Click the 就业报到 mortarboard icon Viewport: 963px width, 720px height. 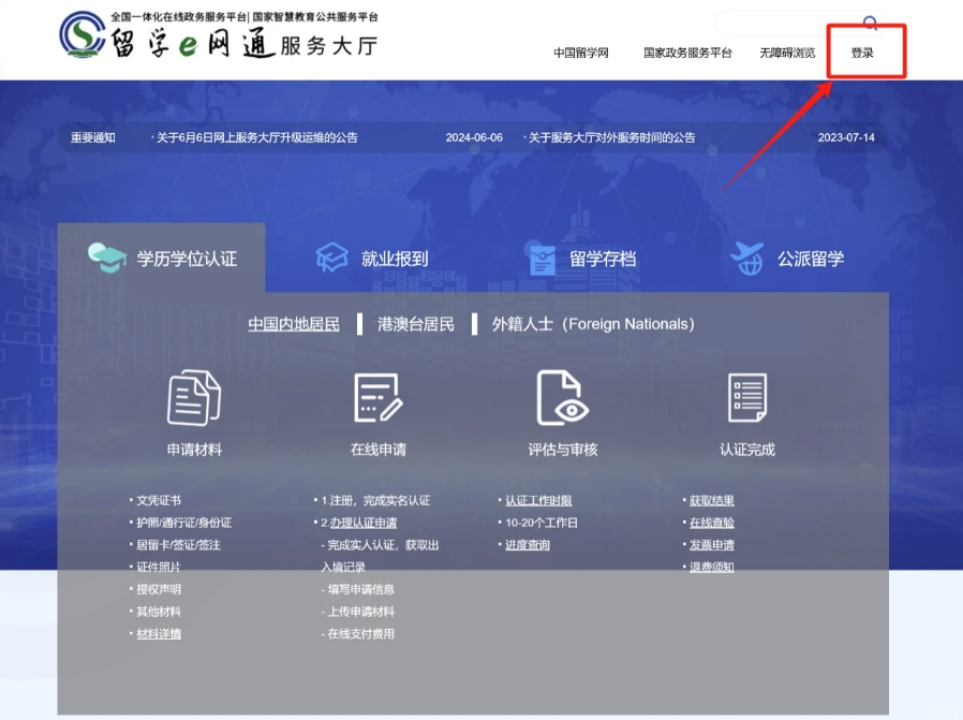332,257
